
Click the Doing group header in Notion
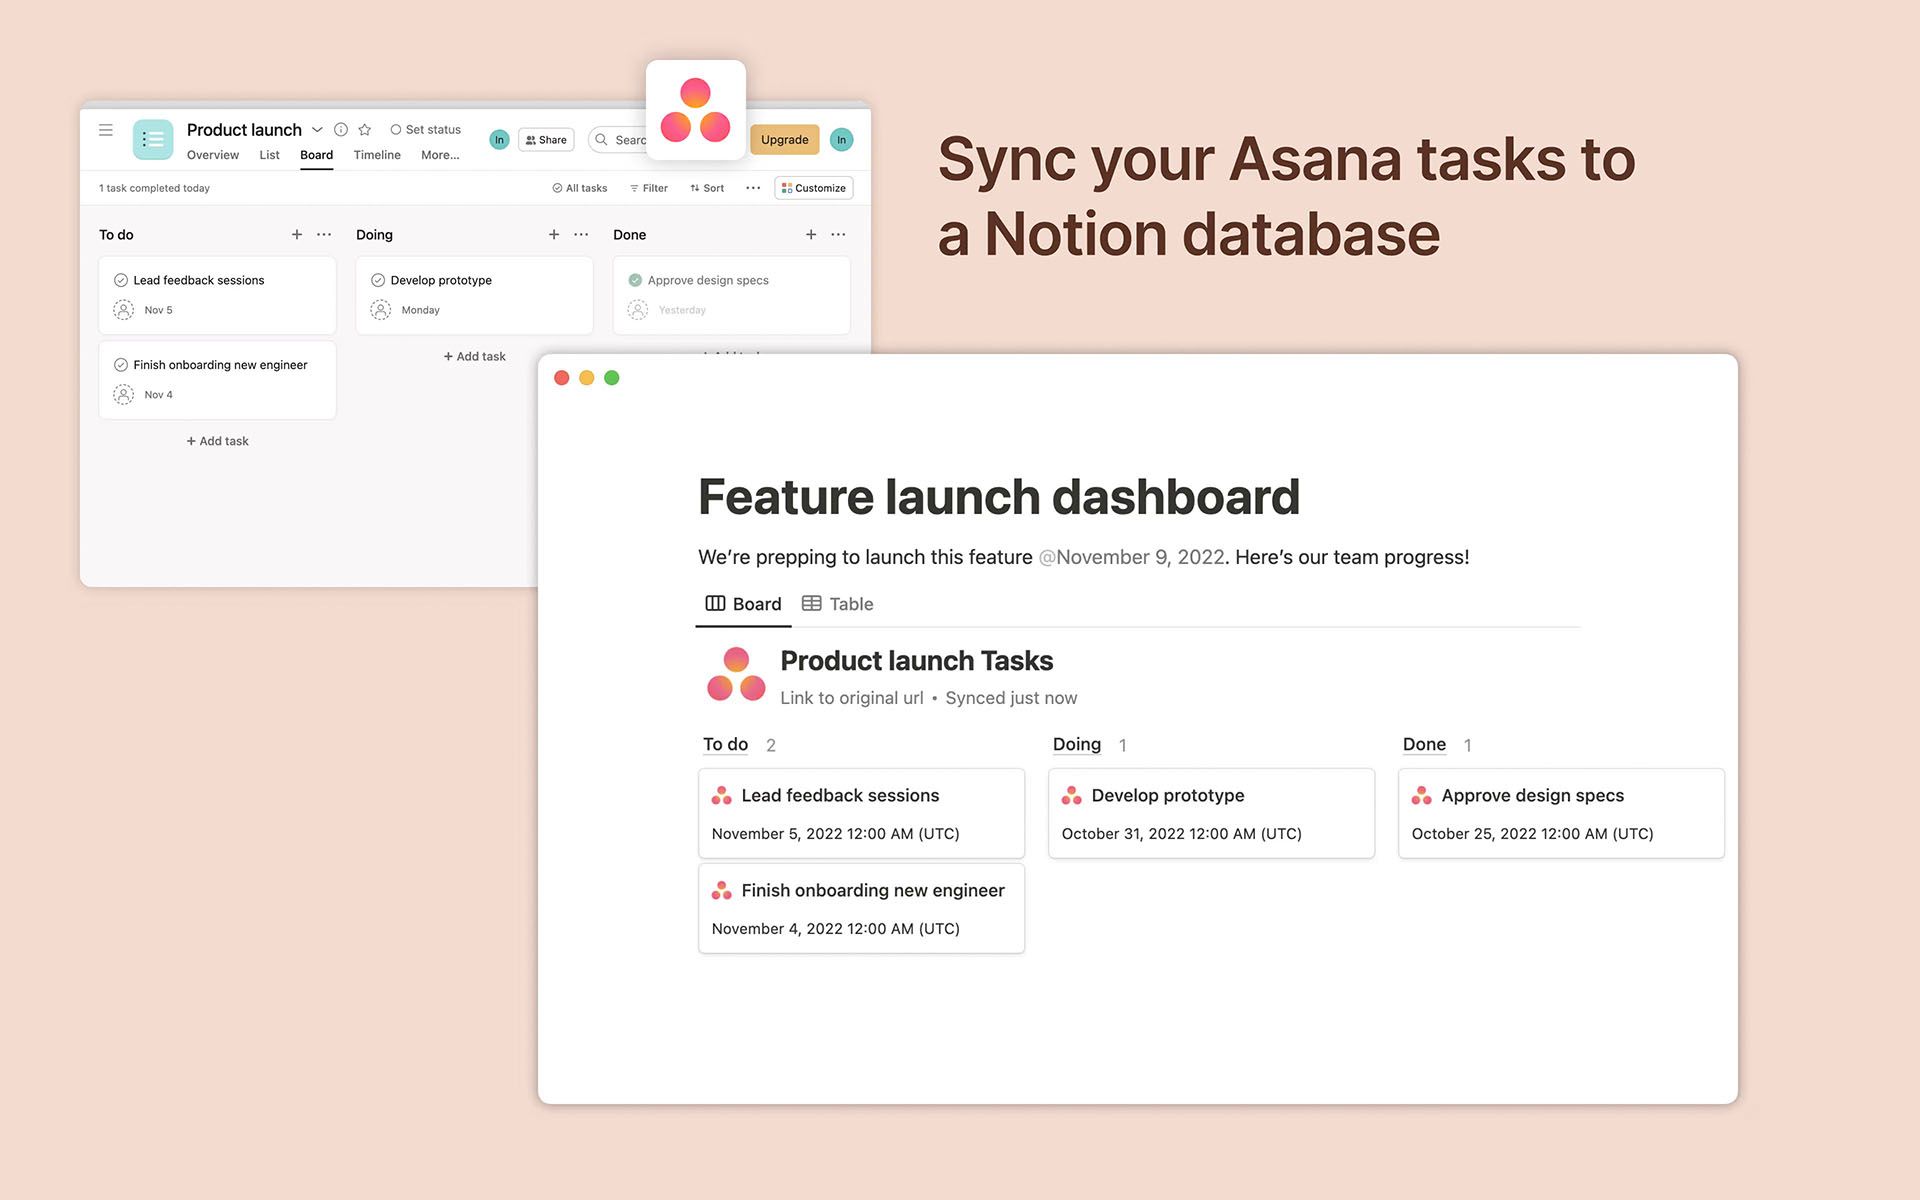click(1076, 745)
